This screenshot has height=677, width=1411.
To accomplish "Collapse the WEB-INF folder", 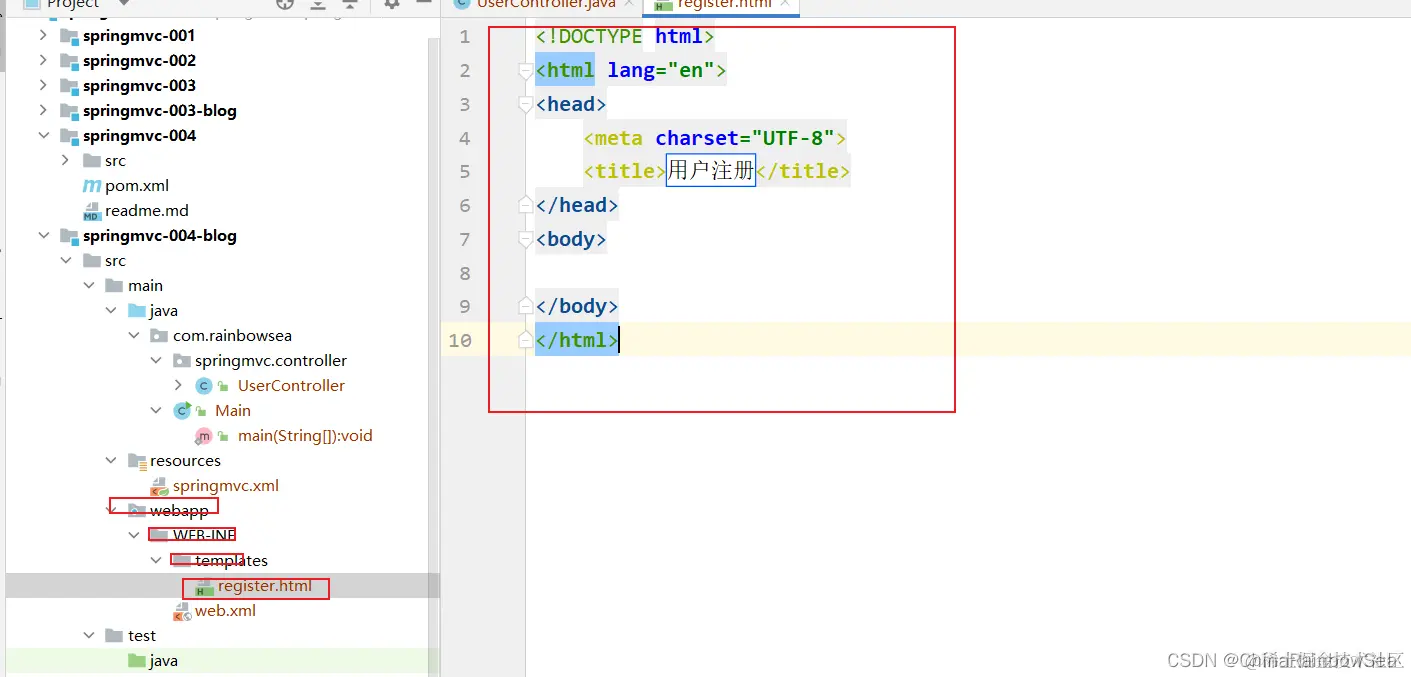I will click(x=133, y=535).
